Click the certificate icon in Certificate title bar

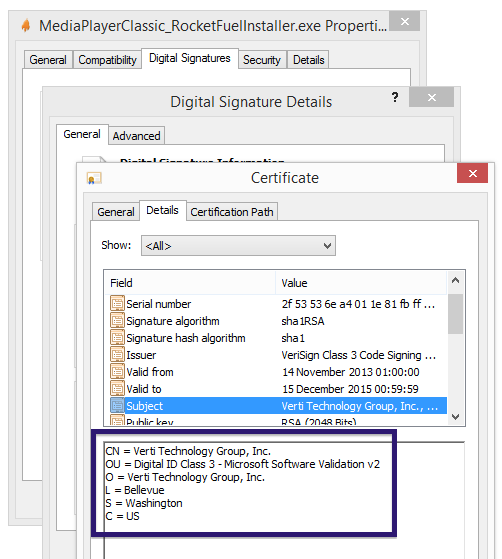94,178
